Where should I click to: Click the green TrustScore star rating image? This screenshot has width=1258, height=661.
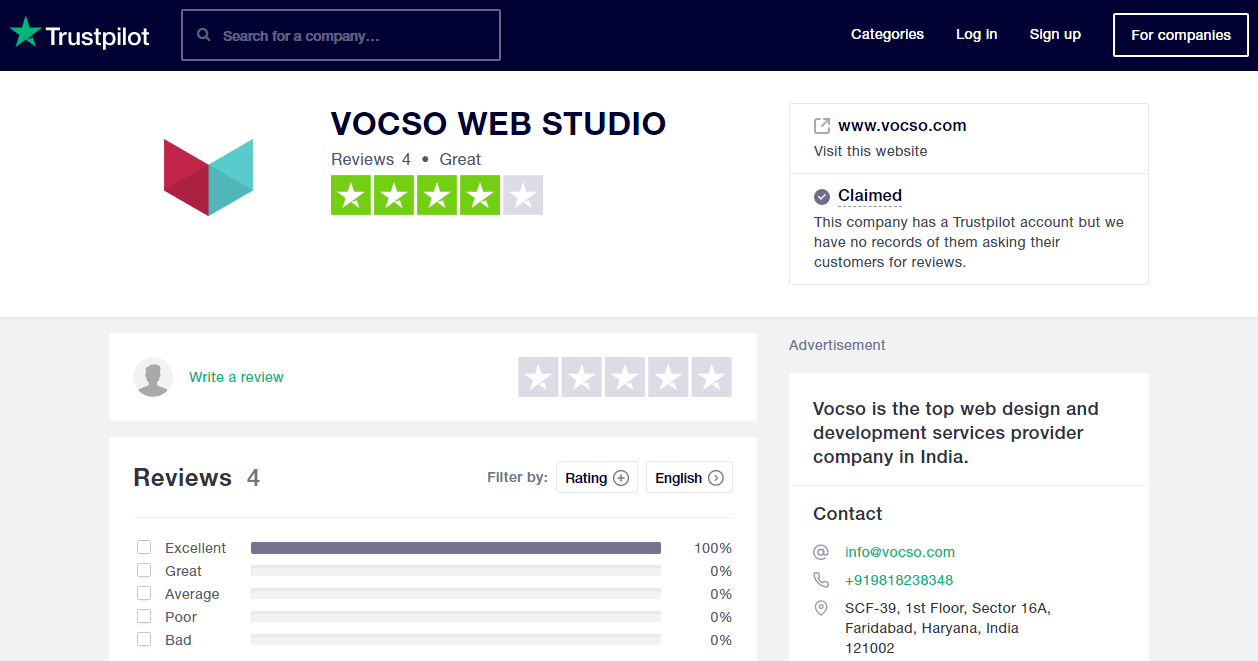tap(437, 195)
